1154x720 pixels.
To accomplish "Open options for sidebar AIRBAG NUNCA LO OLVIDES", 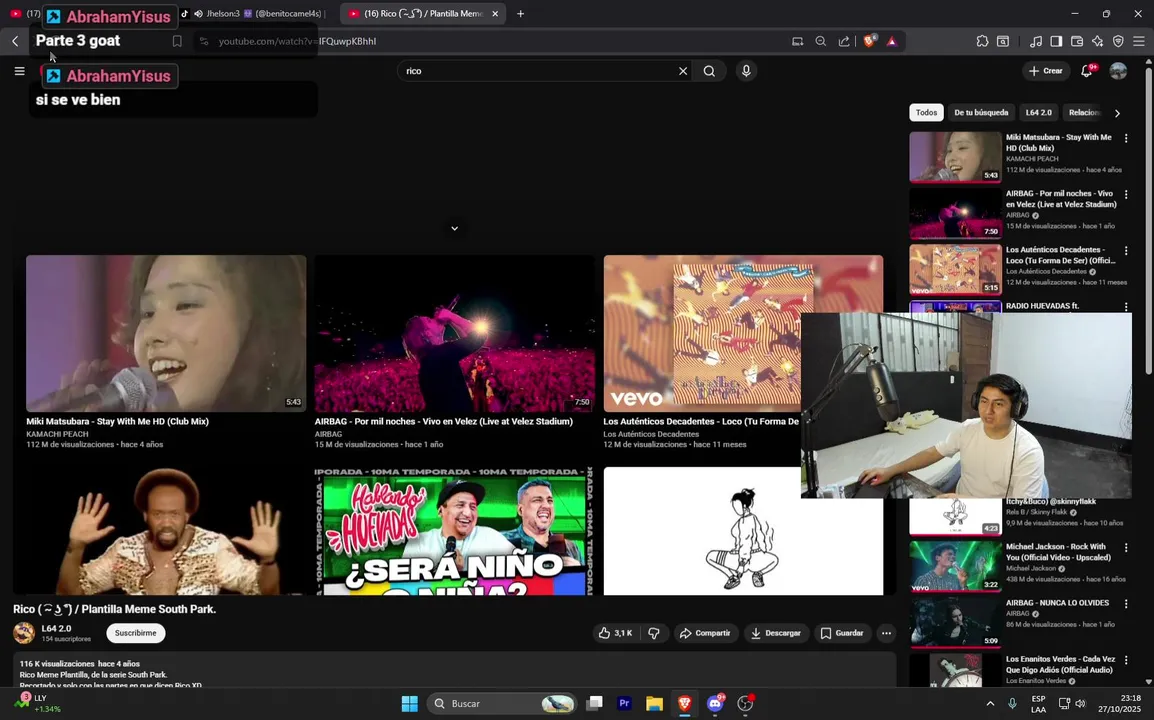I will point(1125,604).
